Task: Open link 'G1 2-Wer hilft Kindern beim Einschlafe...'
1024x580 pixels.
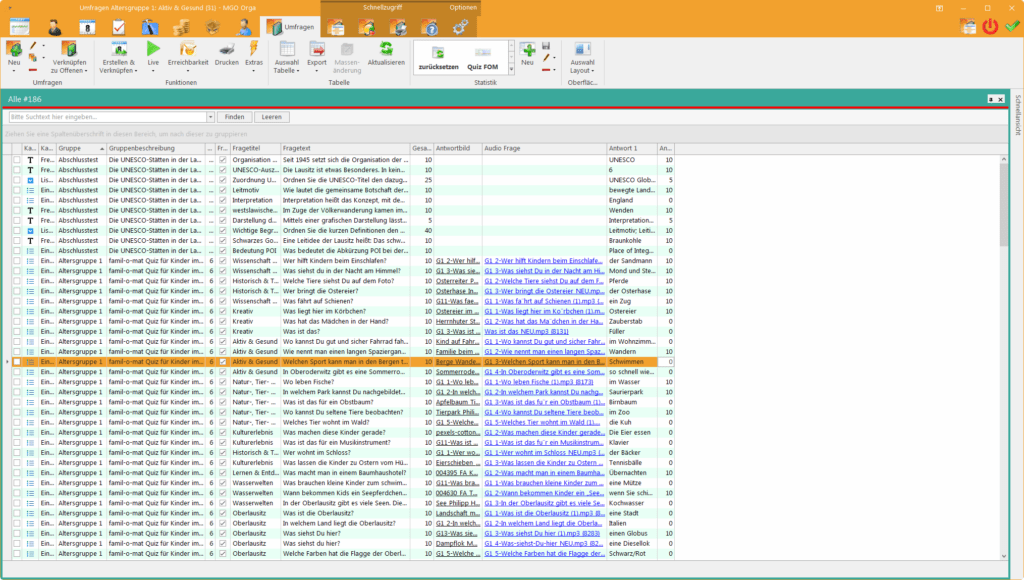Action: 543,261
